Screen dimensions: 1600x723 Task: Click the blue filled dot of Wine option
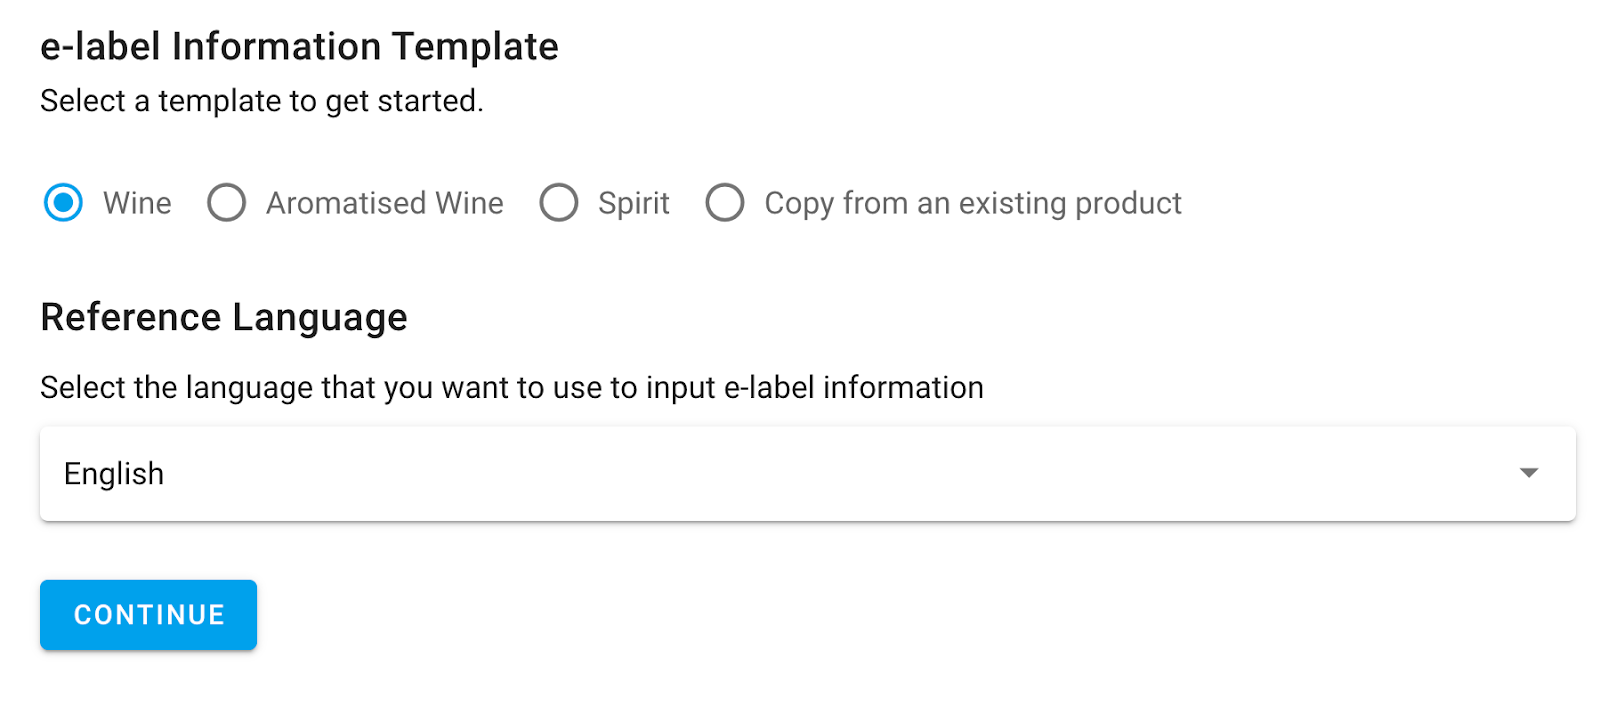[x=63, y=203]
